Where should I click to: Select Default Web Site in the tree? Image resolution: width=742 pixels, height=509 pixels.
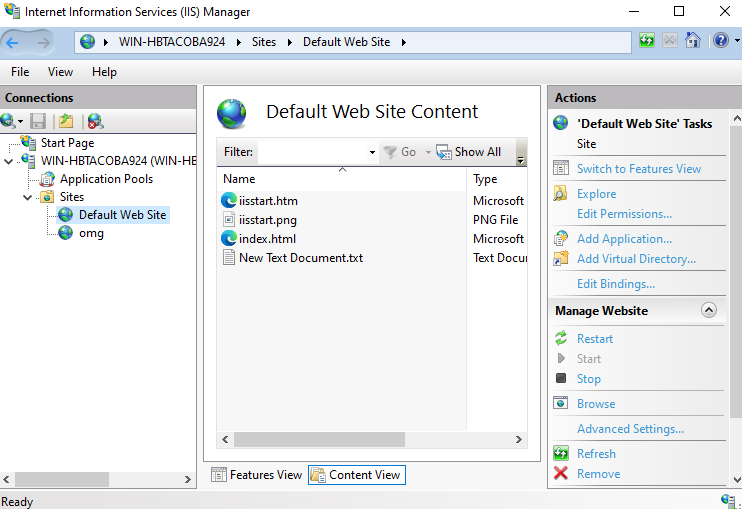point(122,215)
